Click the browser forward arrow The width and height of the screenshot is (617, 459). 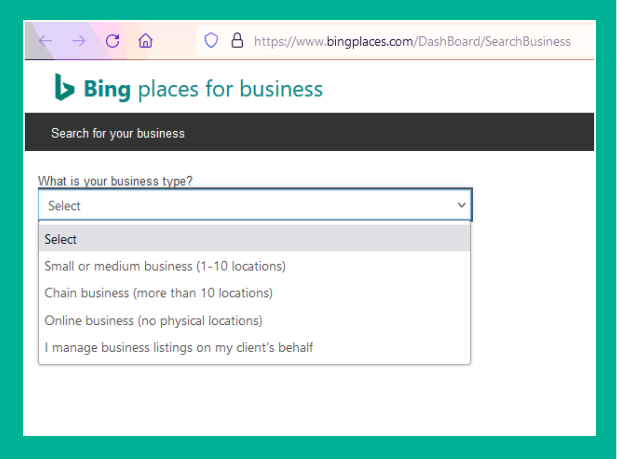tap(79, 41)
